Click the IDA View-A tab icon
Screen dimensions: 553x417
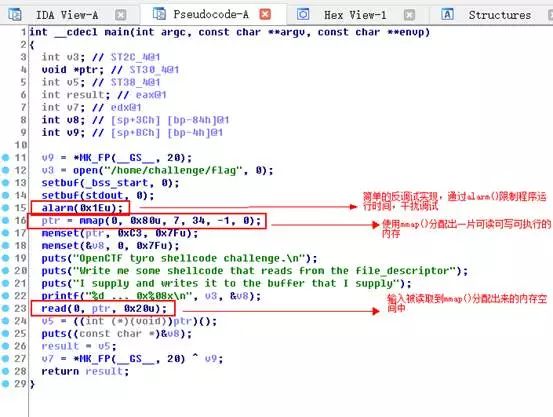point(15,14)
